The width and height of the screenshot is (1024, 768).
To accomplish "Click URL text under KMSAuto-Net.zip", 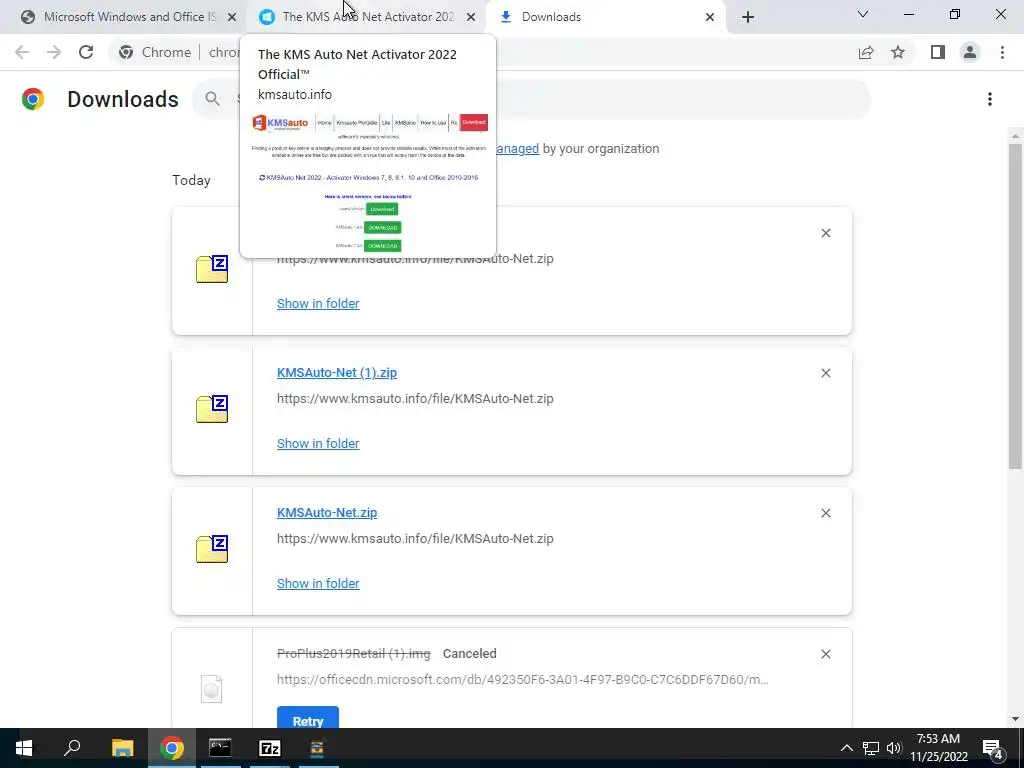I will [x=415, y=539].
